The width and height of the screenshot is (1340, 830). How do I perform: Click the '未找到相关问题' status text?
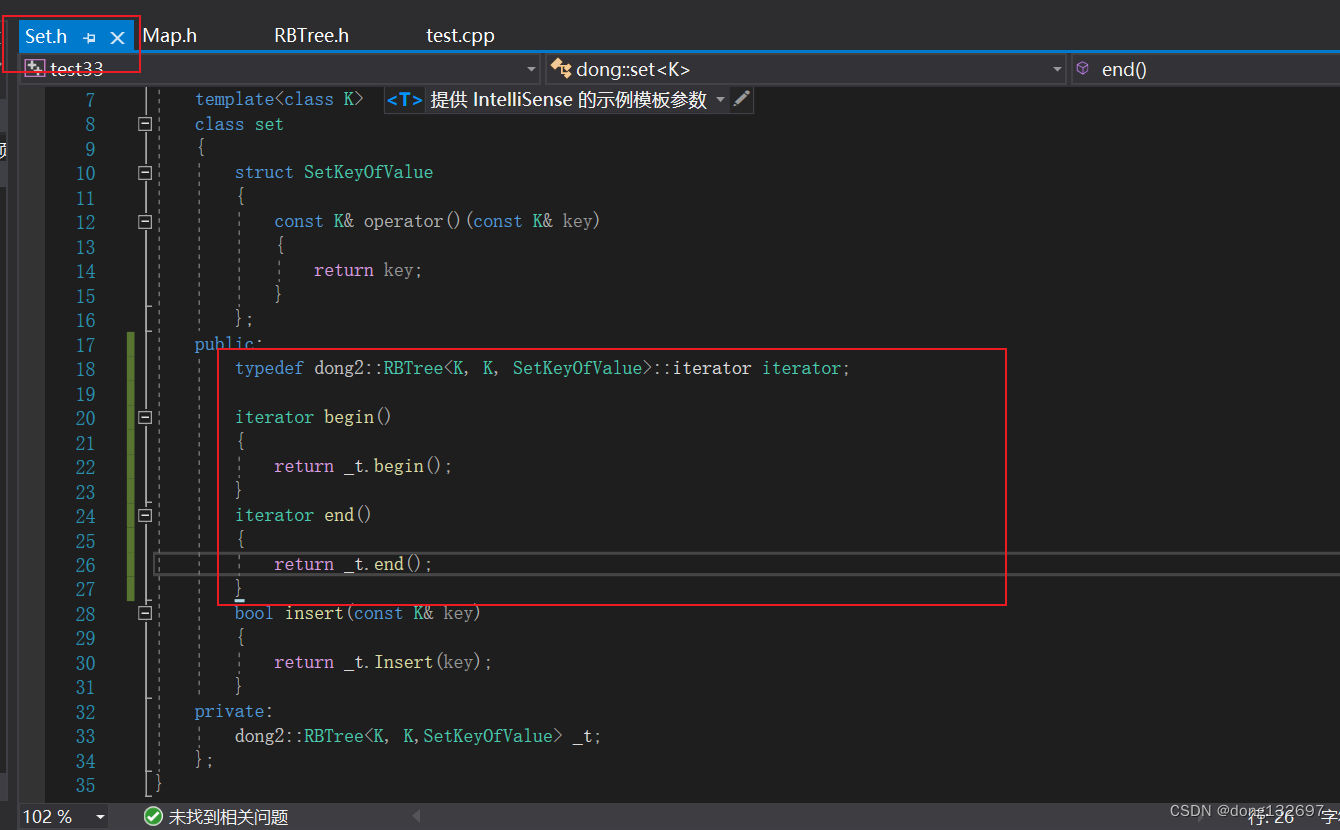click(x=228, y=817)
